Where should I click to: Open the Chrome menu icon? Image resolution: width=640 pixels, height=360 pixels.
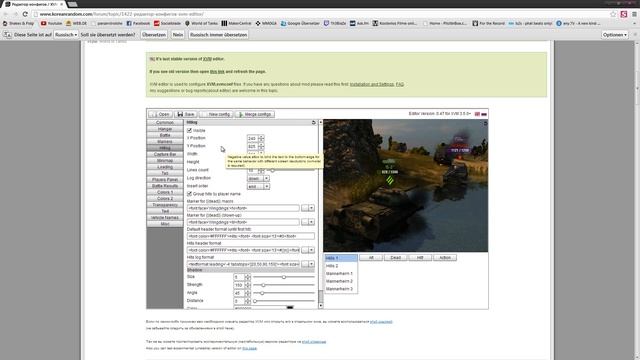pos(634,14)
